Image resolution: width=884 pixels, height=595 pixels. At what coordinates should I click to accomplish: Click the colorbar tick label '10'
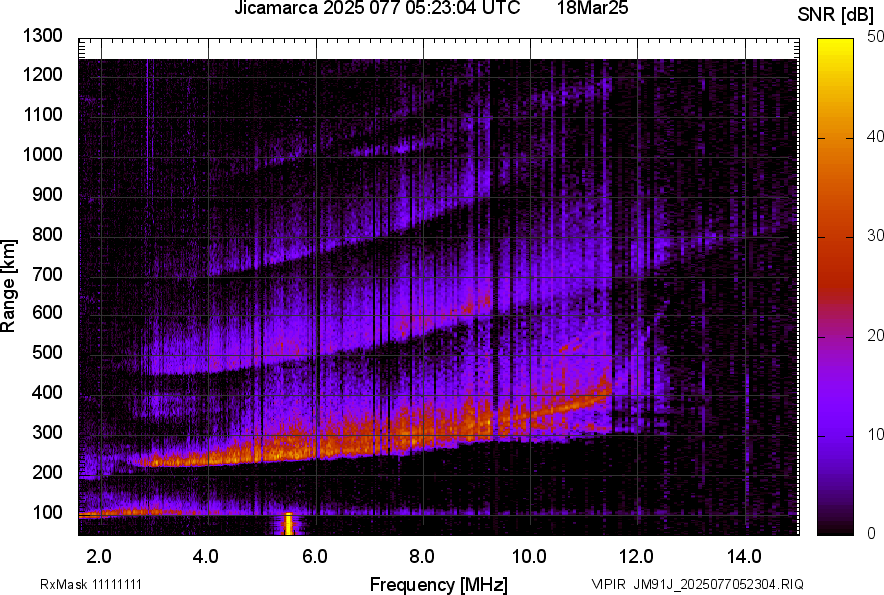[x=876, y=435]
